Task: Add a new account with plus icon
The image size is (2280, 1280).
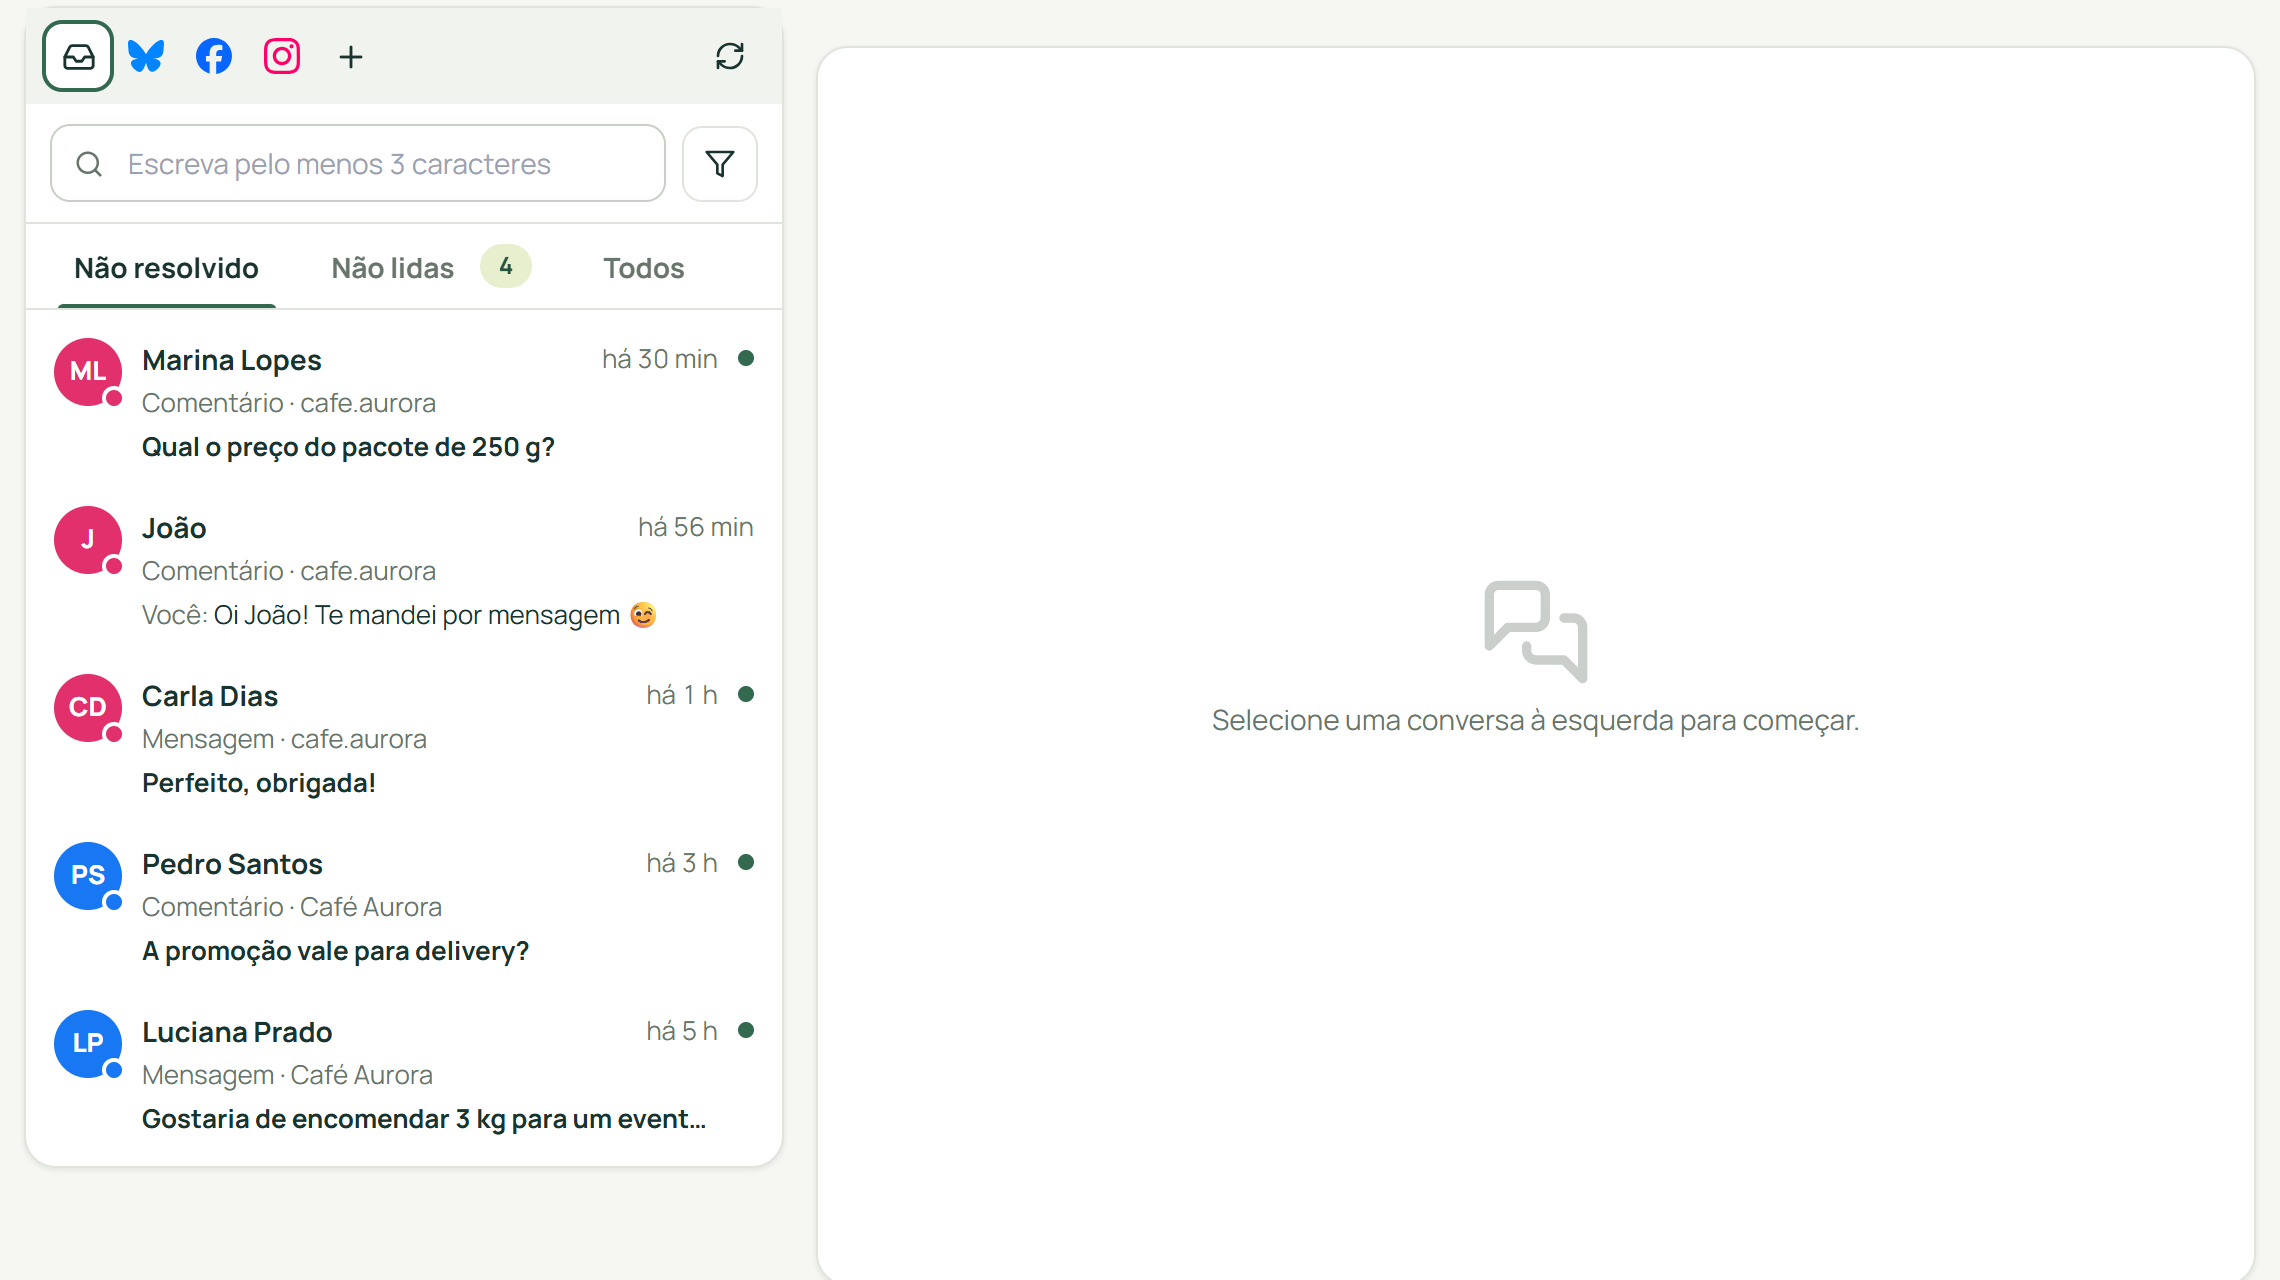Action: click(x=350, y=57)
